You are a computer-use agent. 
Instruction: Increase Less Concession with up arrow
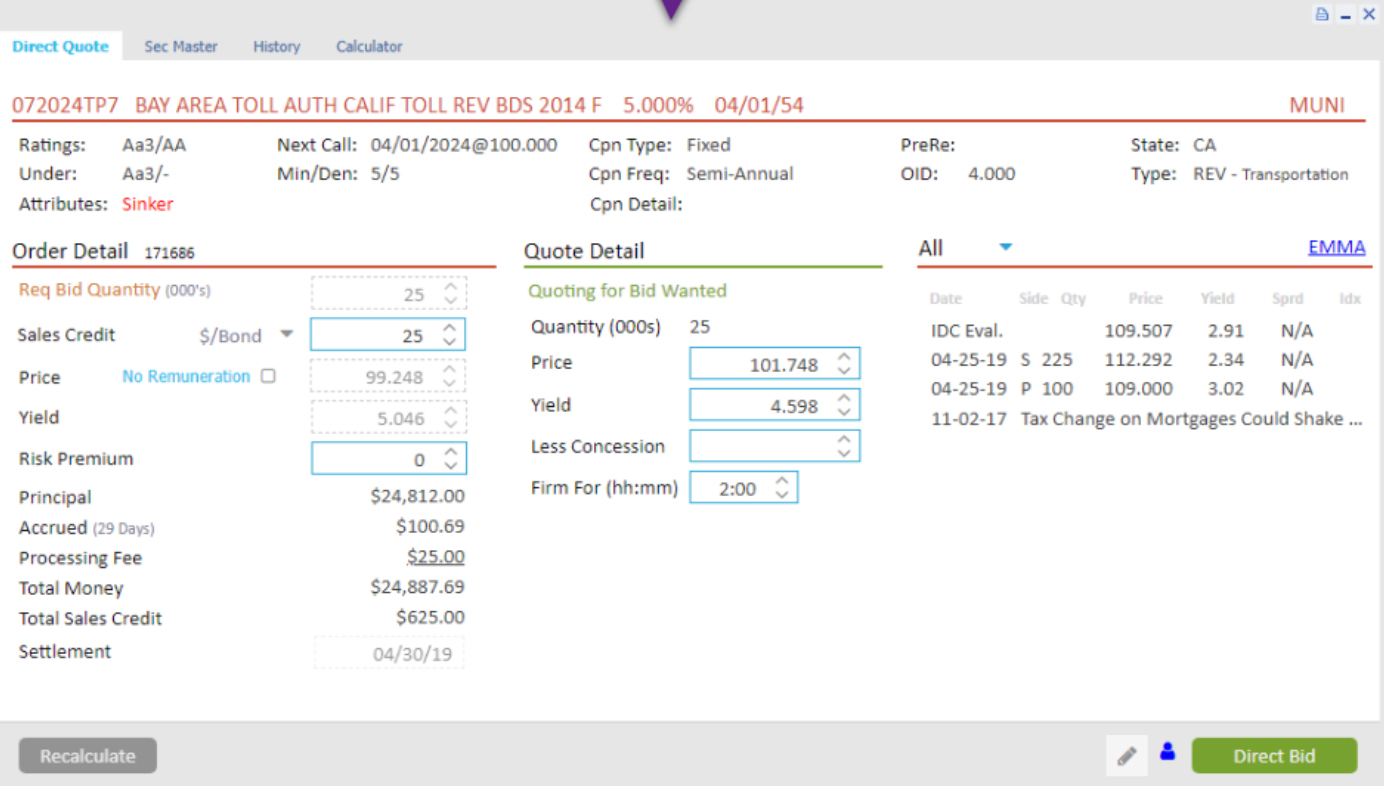(844, 439)
